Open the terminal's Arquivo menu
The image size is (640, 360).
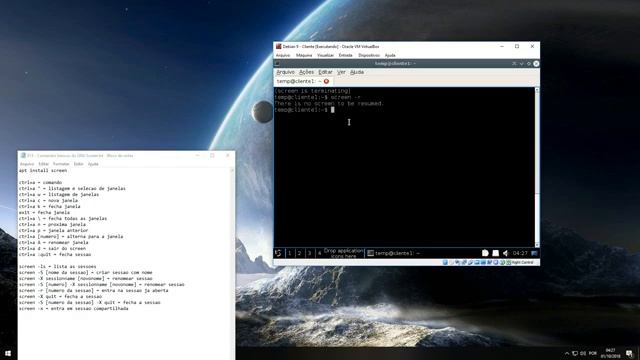pyautogui.click(x=285, y=72)
